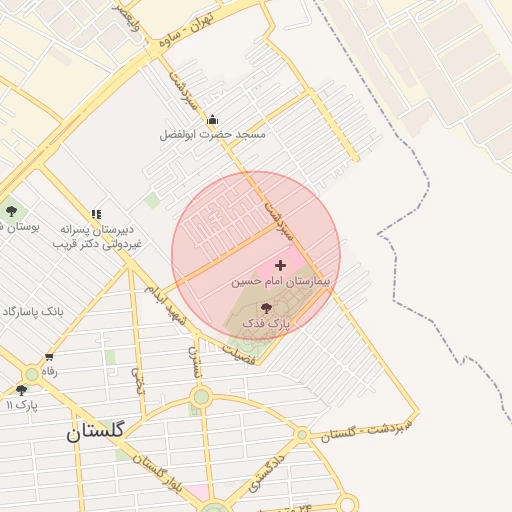Screen dimensions: 512x512
Task: Click the school icon above دبیرستان پسرانه
Action: click(96, 214)
